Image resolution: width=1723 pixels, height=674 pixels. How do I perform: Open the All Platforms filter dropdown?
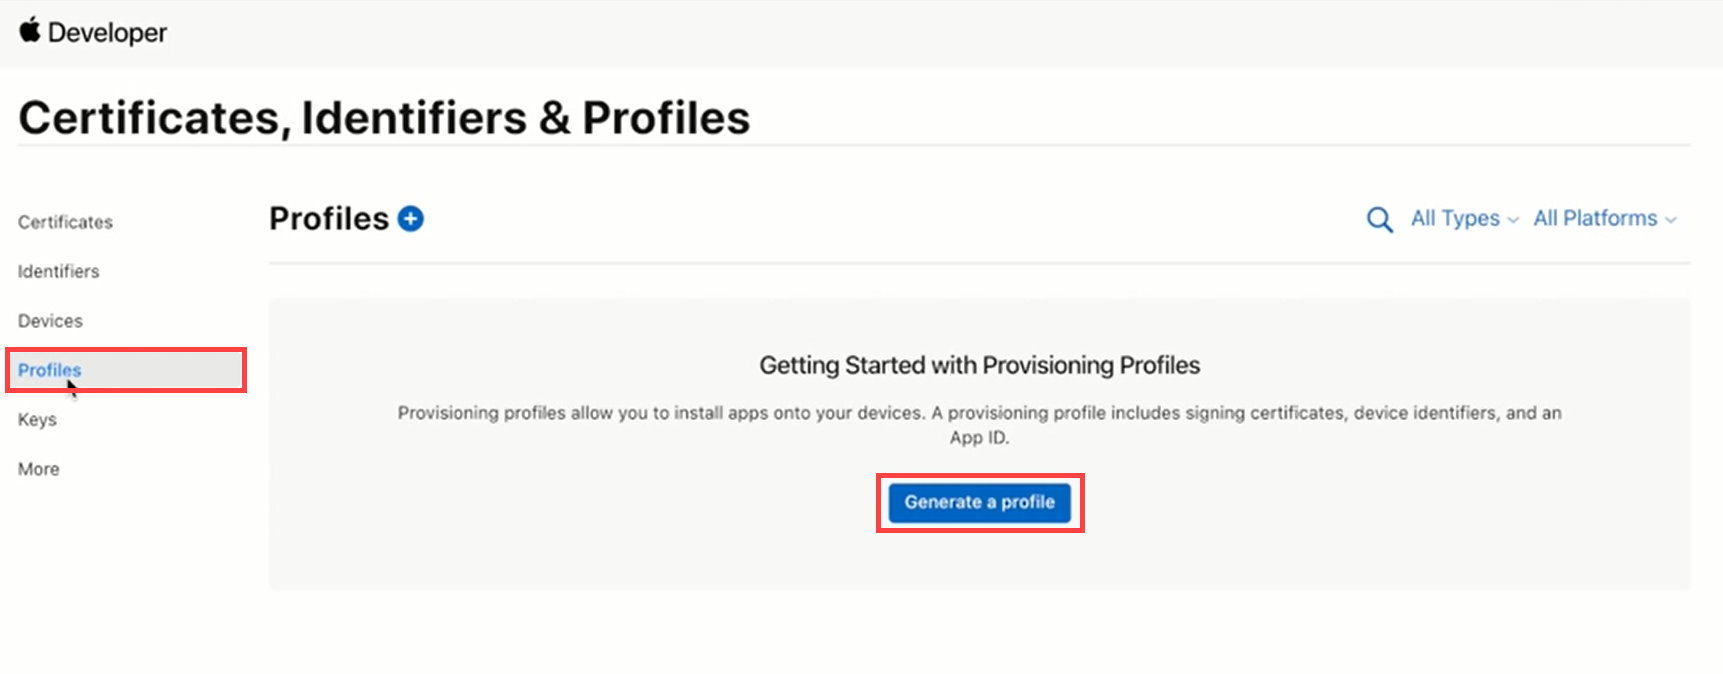pyautogui.click(x=1595, y=218)
